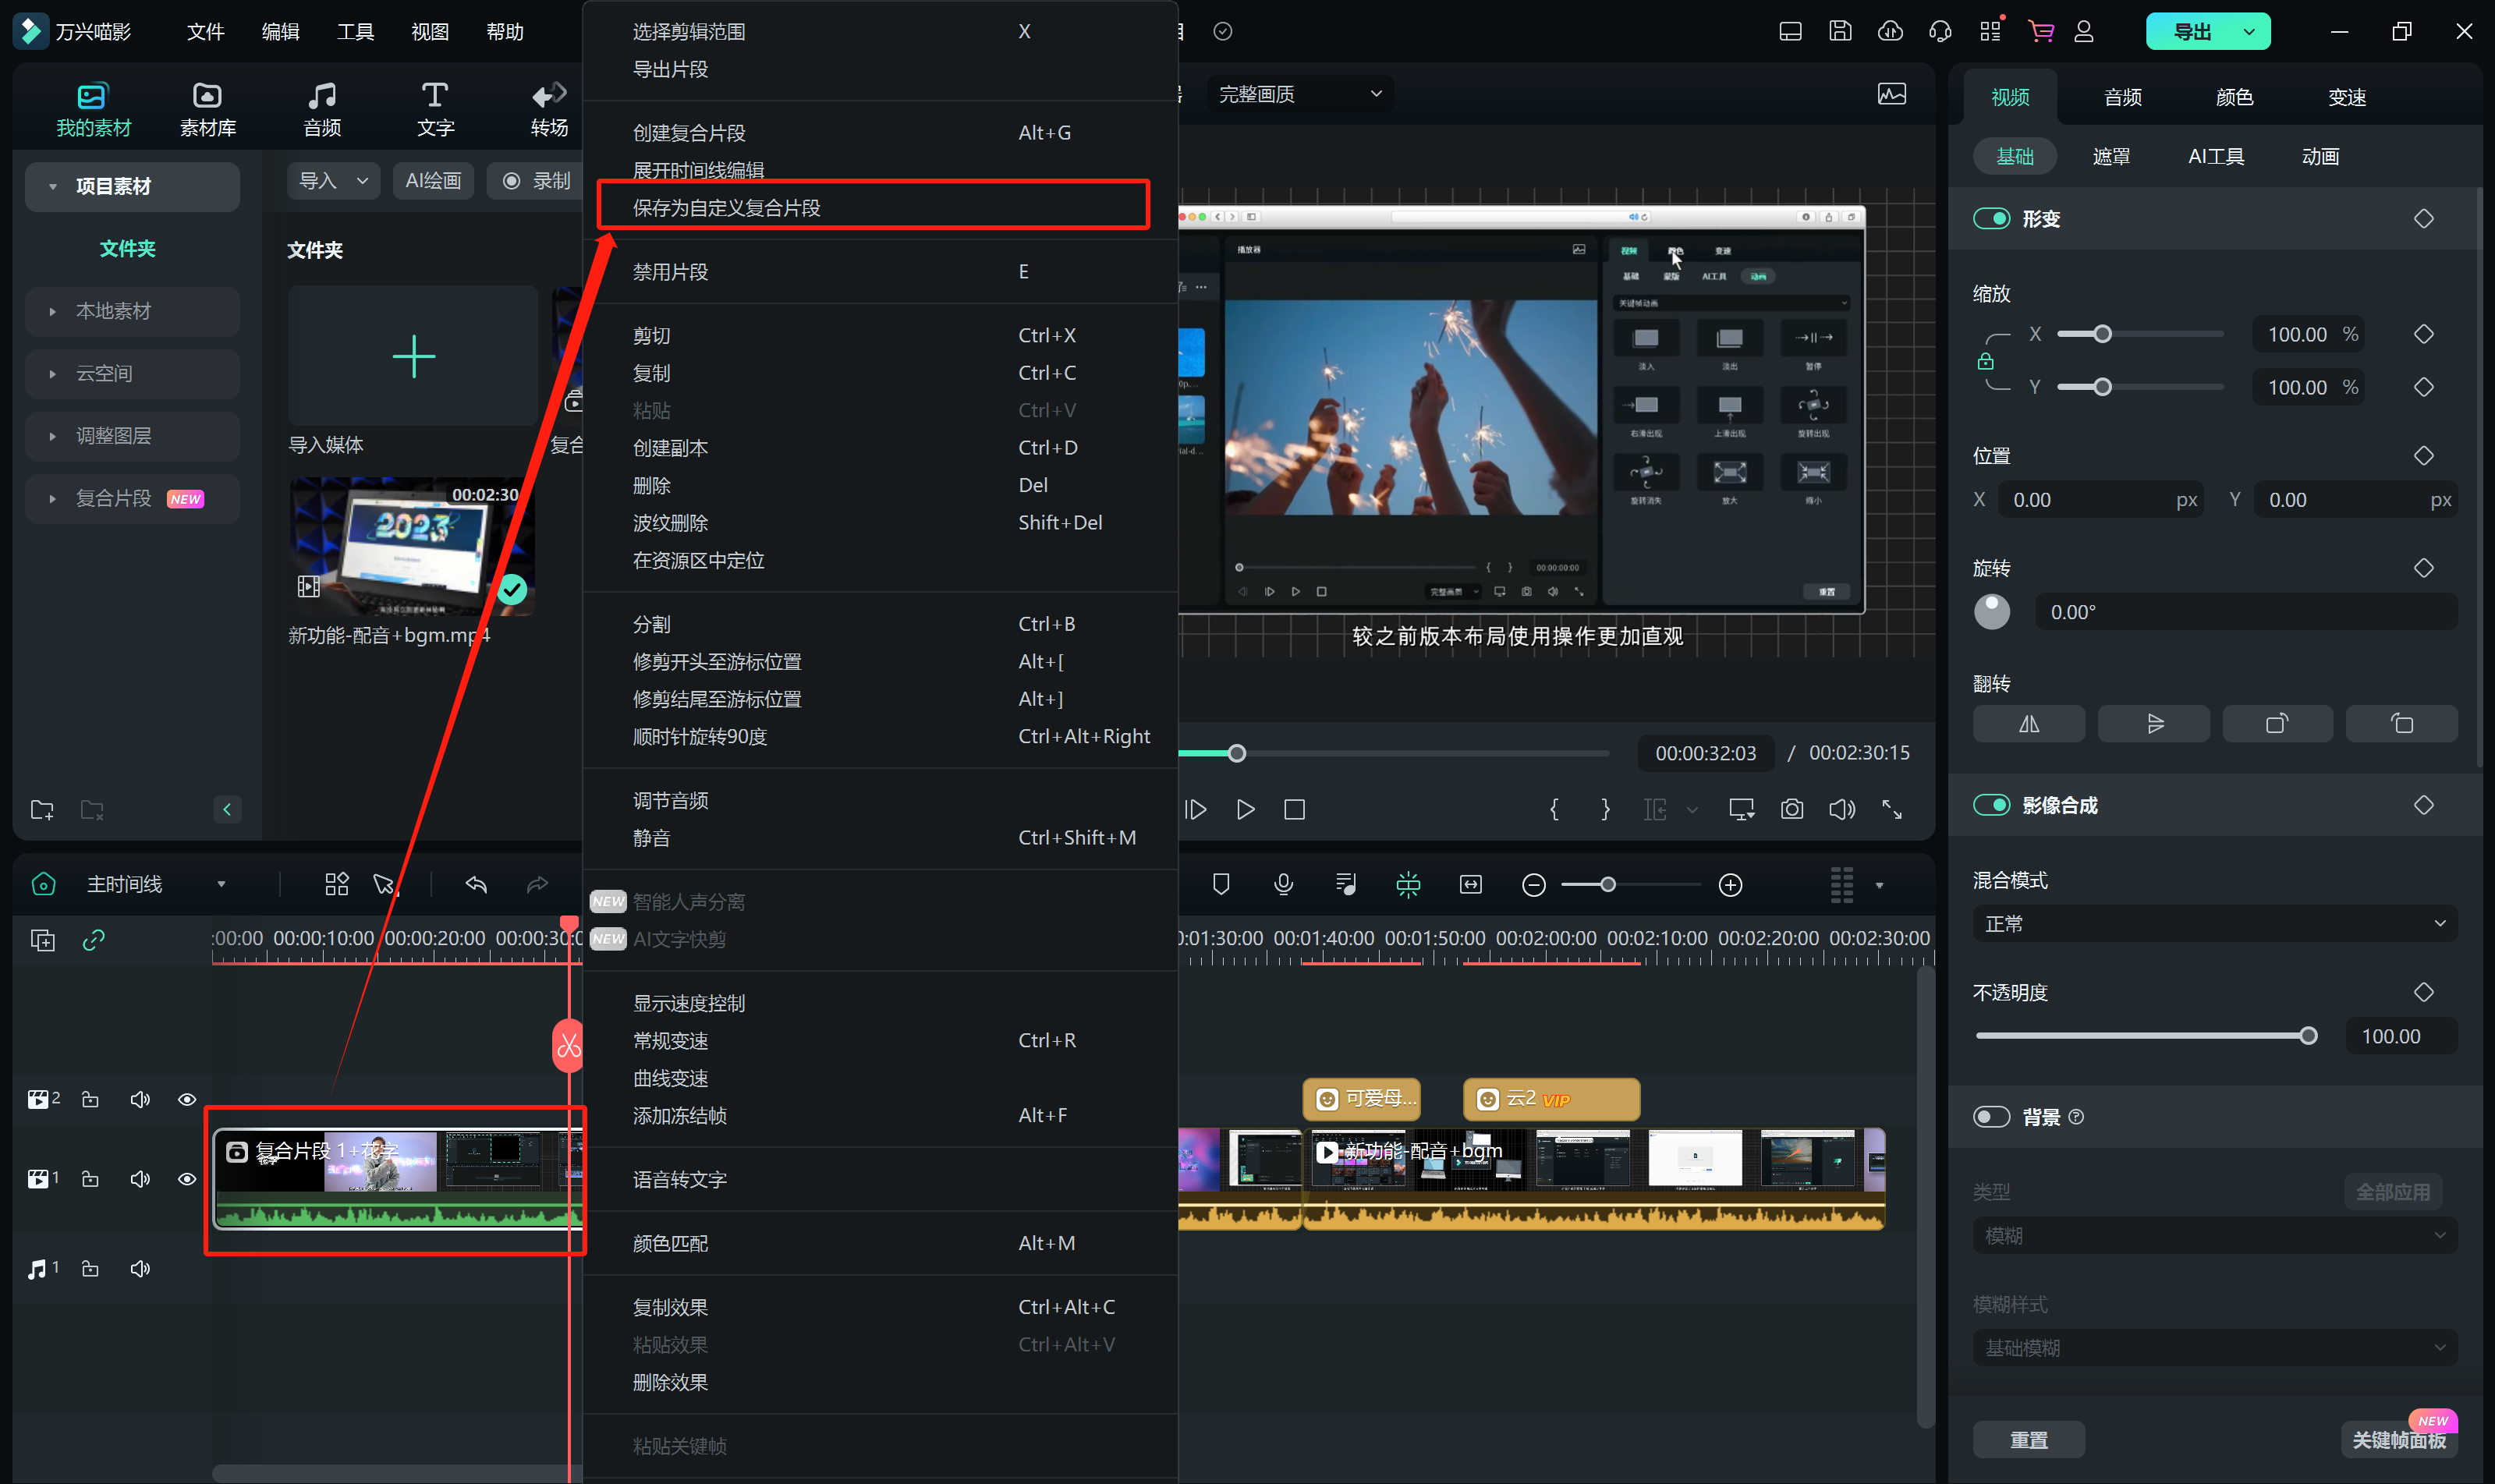Click the rotate clockwise icon under 翻转
This screenshot has width=2495, height=1484.
coord(2277,724)
